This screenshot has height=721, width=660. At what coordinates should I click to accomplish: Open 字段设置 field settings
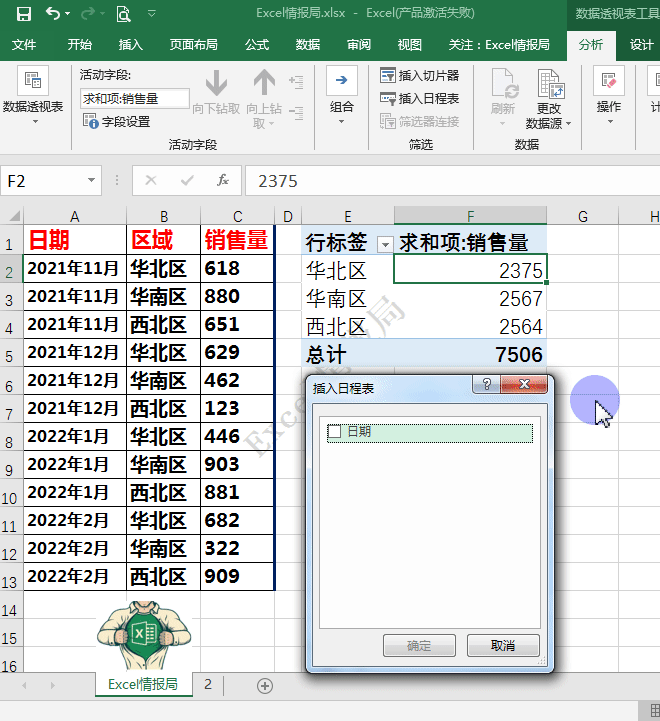pyautogui.click(x=117, y=122)
